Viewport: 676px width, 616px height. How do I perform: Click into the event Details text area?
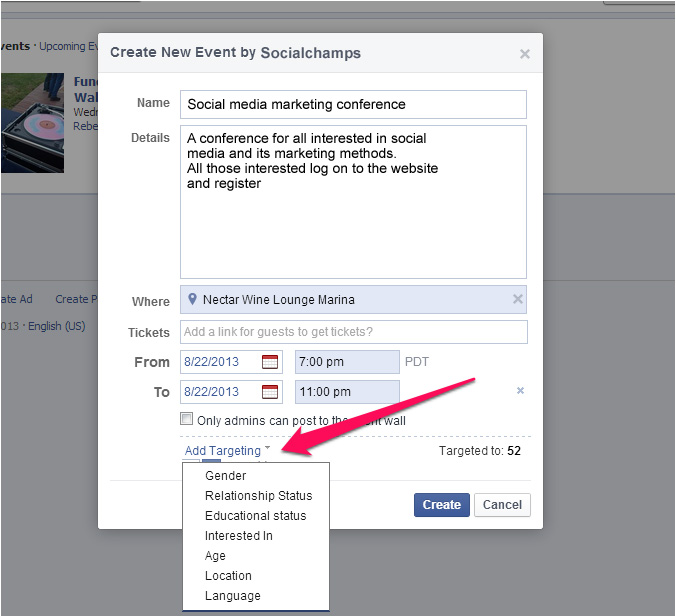click(353, 202)
